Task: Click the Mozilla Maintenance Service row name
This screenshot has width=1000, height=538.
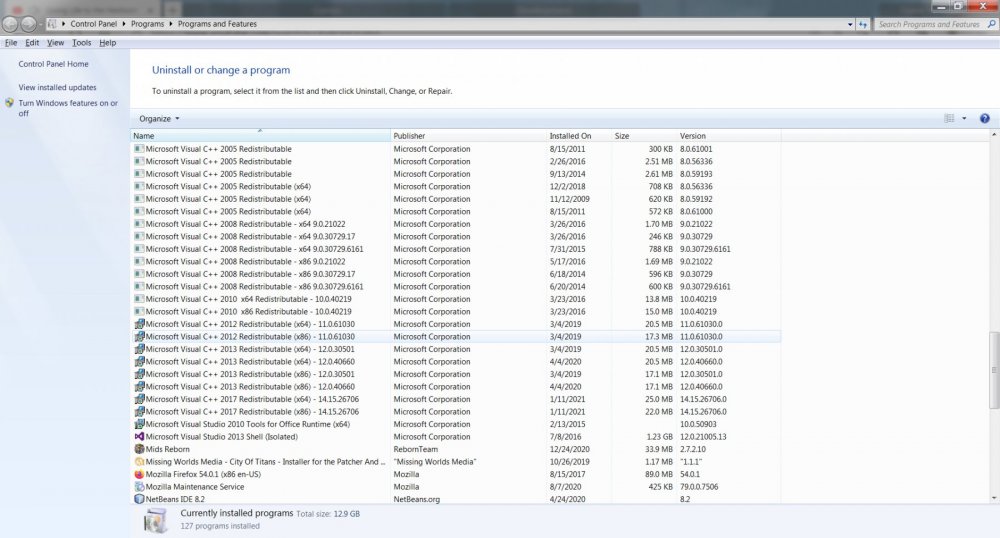Action: pos(195,486)
